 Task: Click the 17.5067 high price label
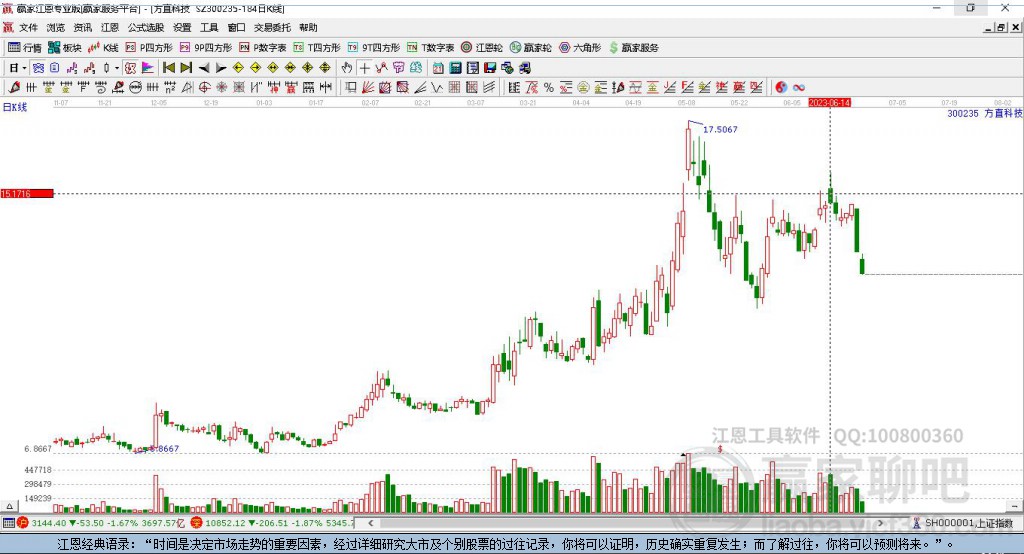point(720,129)
